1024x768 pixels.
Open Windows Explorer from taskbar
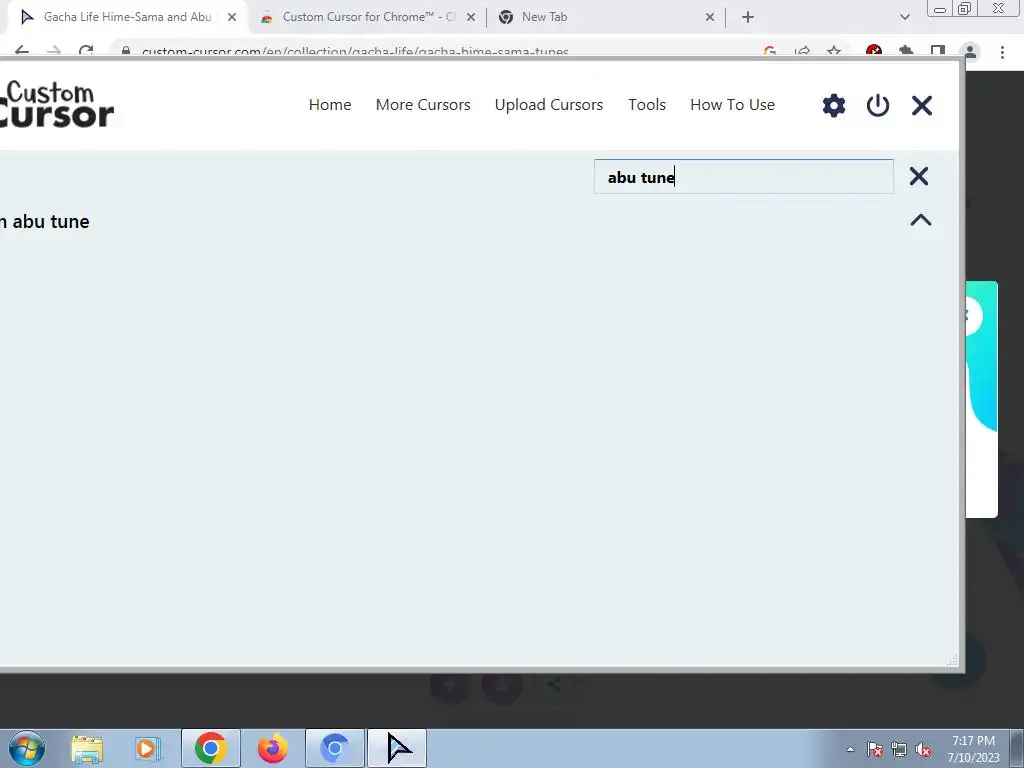87,749
